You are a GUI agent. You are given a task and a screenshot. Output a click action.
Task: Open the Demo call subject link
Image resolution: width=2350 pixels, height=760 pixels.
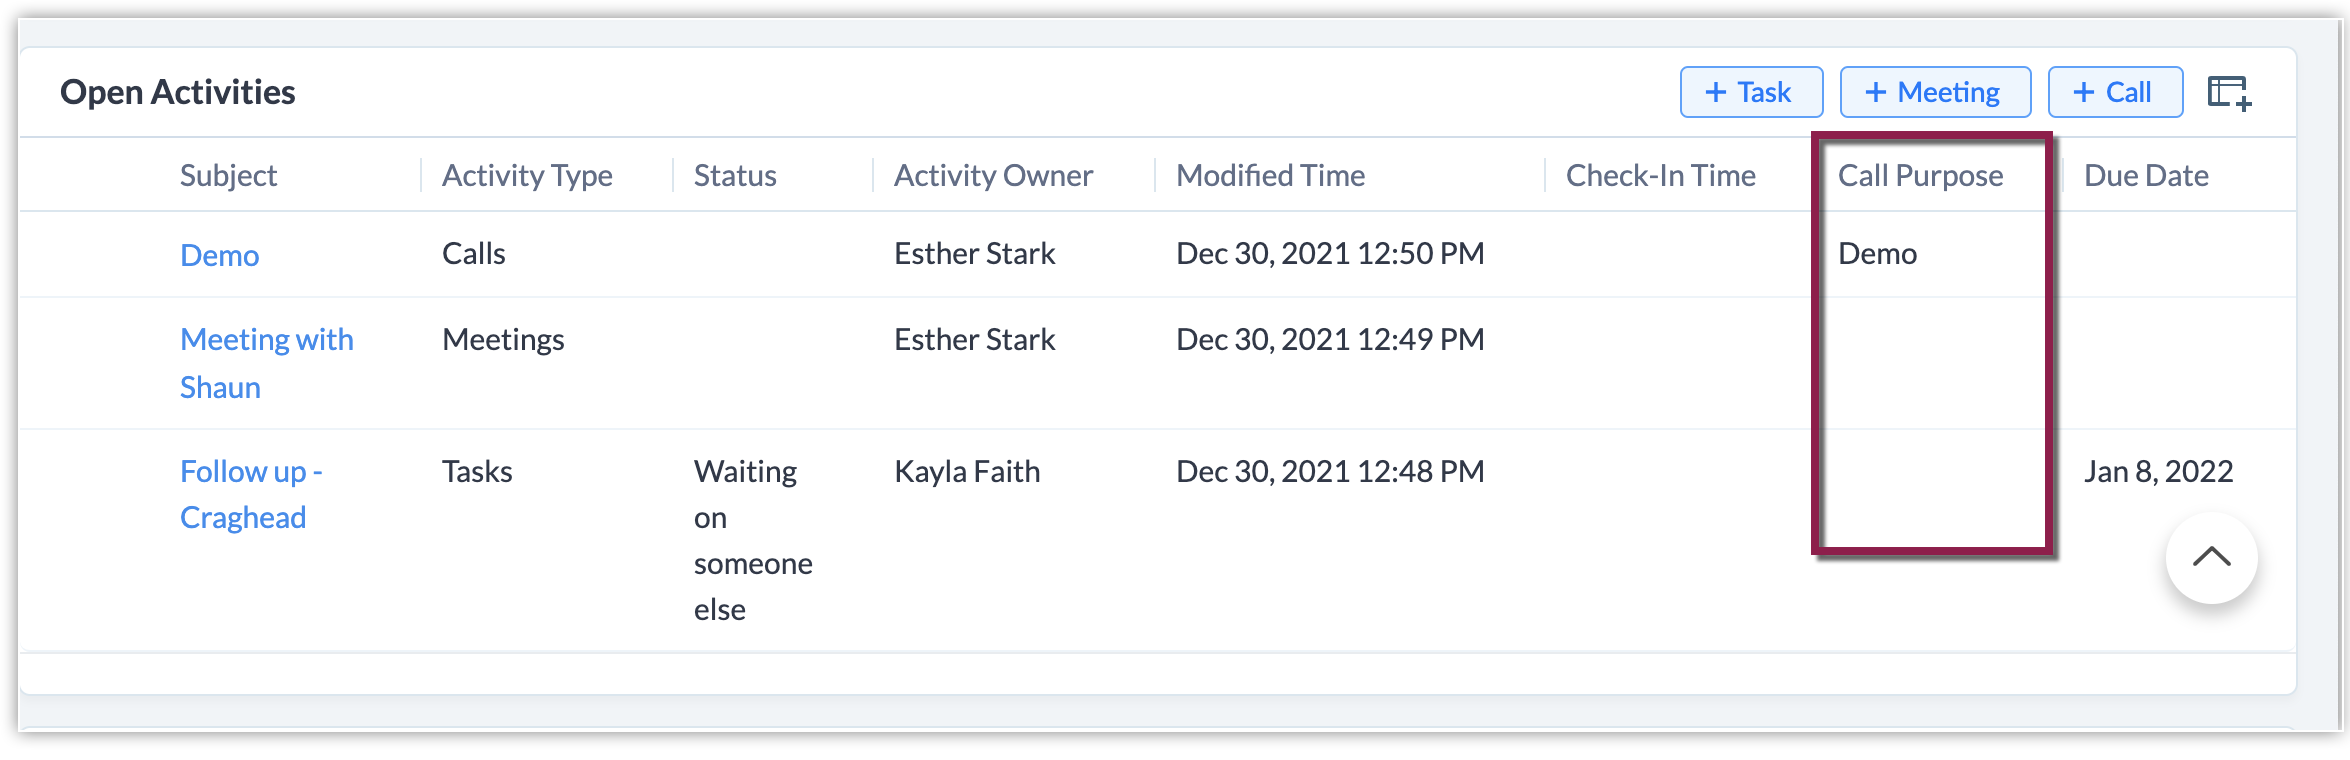(x=219, y=255)
